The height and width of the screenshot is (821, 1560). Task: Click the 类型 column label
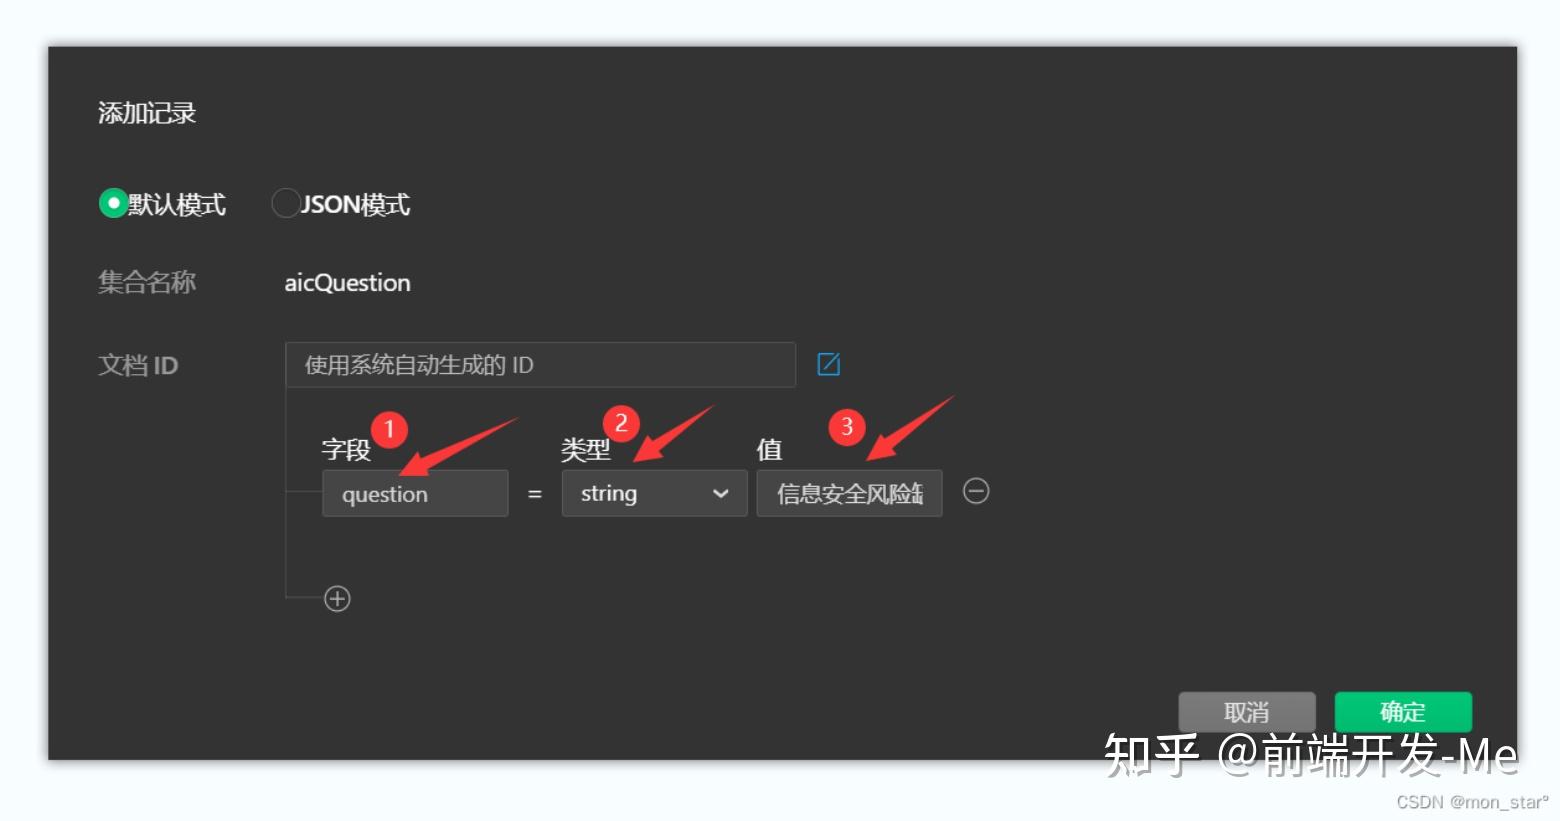click(585, 450)
